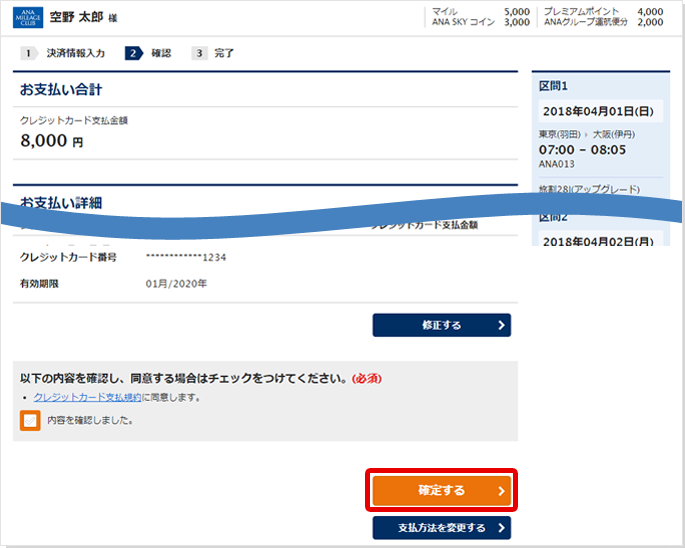Select the 完了 step label
Image resolution: width=685 pixels, height=548 pixels.
click(224, 53)
